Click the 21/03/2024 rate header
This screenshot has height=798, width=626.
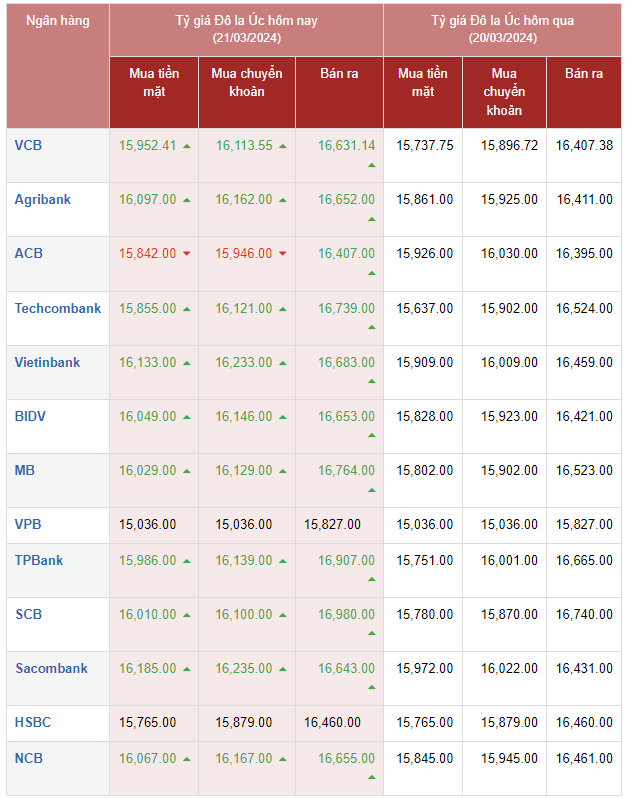pos(247,29)
